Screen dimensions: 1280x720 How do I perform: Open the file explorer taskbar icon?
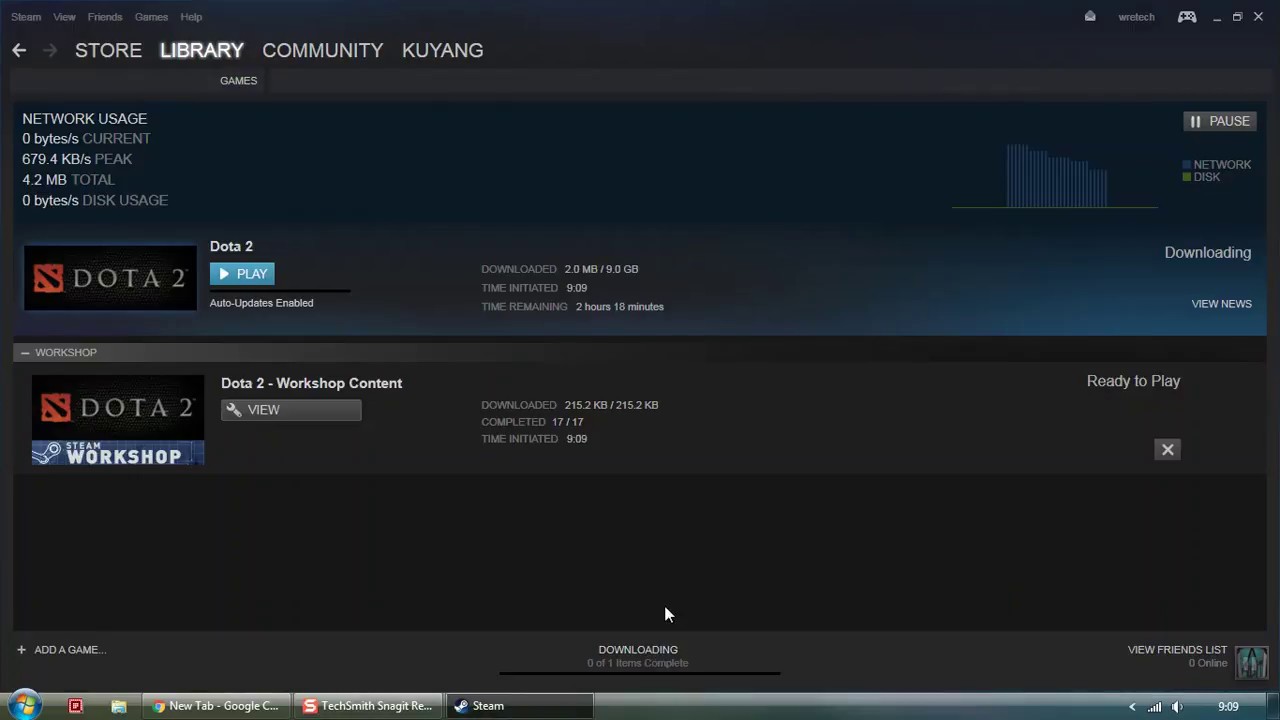click(x=118, y=706)
